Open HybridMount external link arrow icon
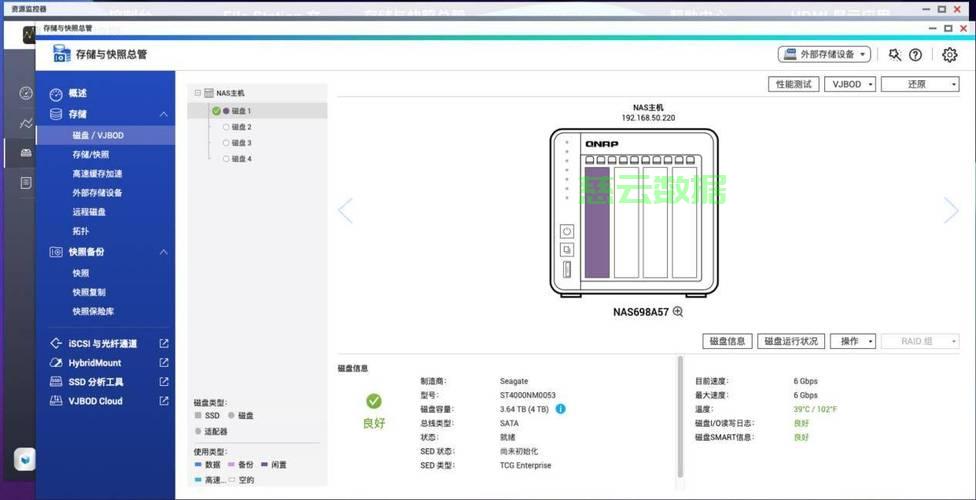This screenshot has height=500, width=976. [164, 362]
